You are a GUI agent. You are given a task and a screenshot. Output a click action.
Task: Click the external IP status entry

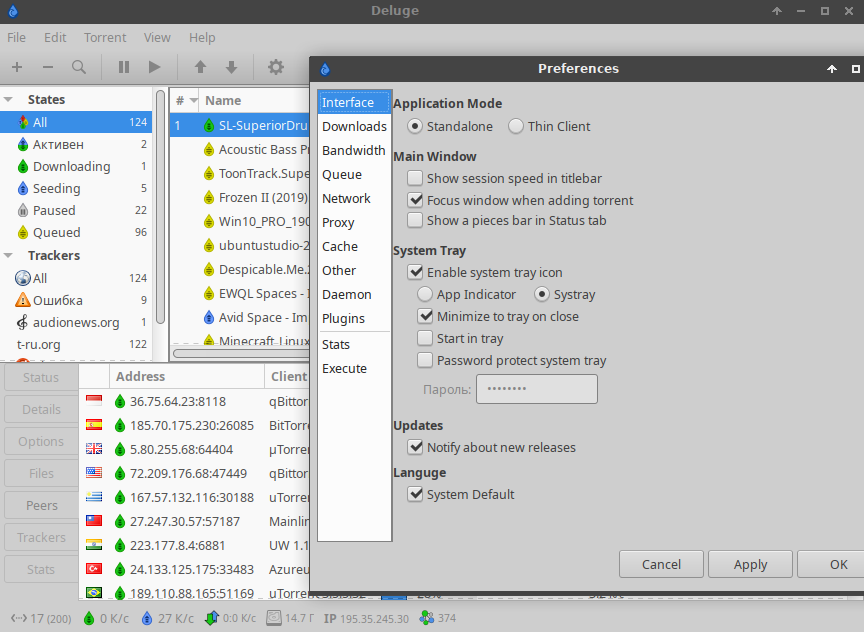366,619
